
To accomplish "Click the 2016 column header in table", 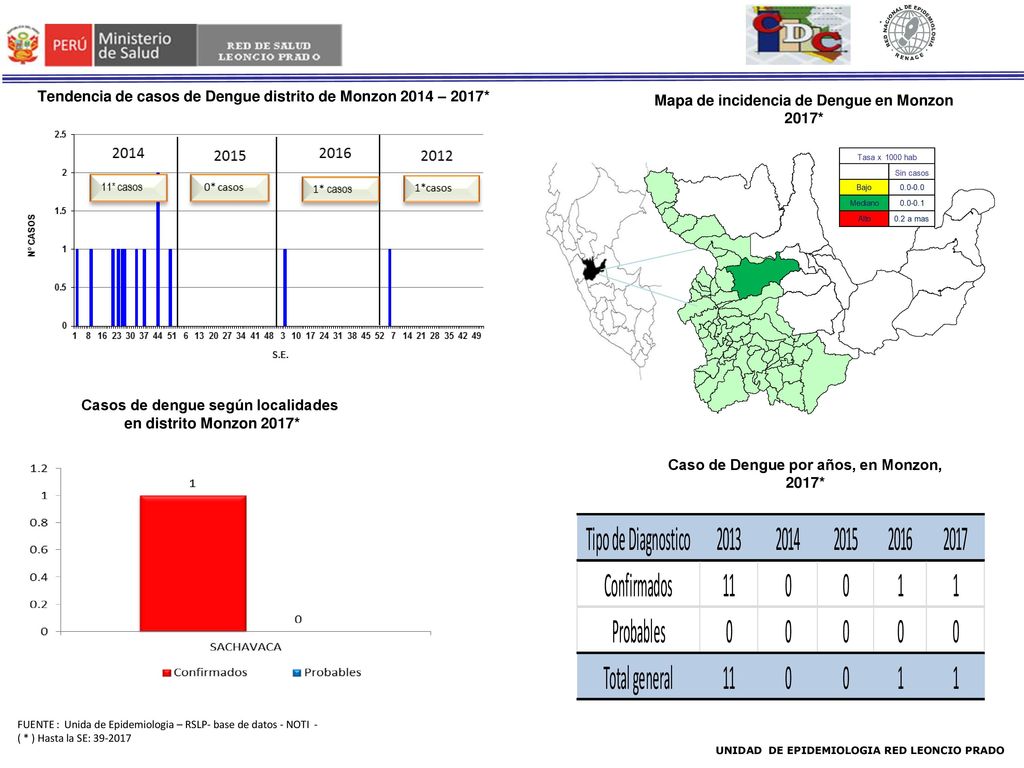I will [900, 539].
